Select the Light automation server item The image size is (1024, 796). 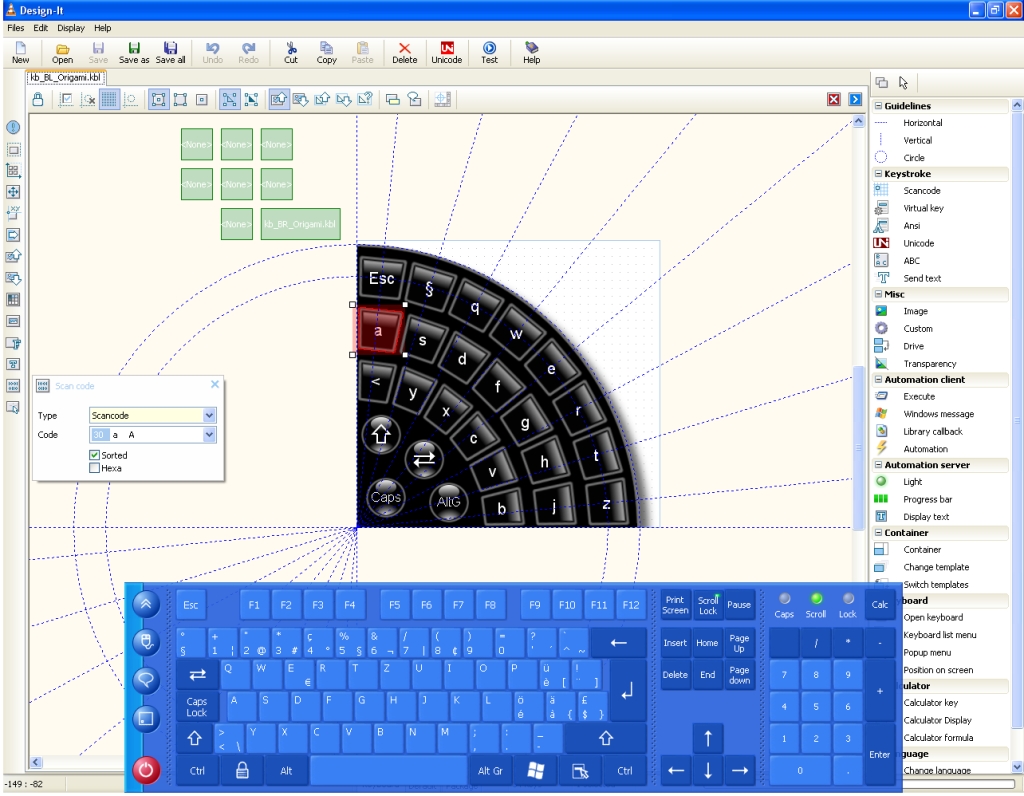pos(912,482)
